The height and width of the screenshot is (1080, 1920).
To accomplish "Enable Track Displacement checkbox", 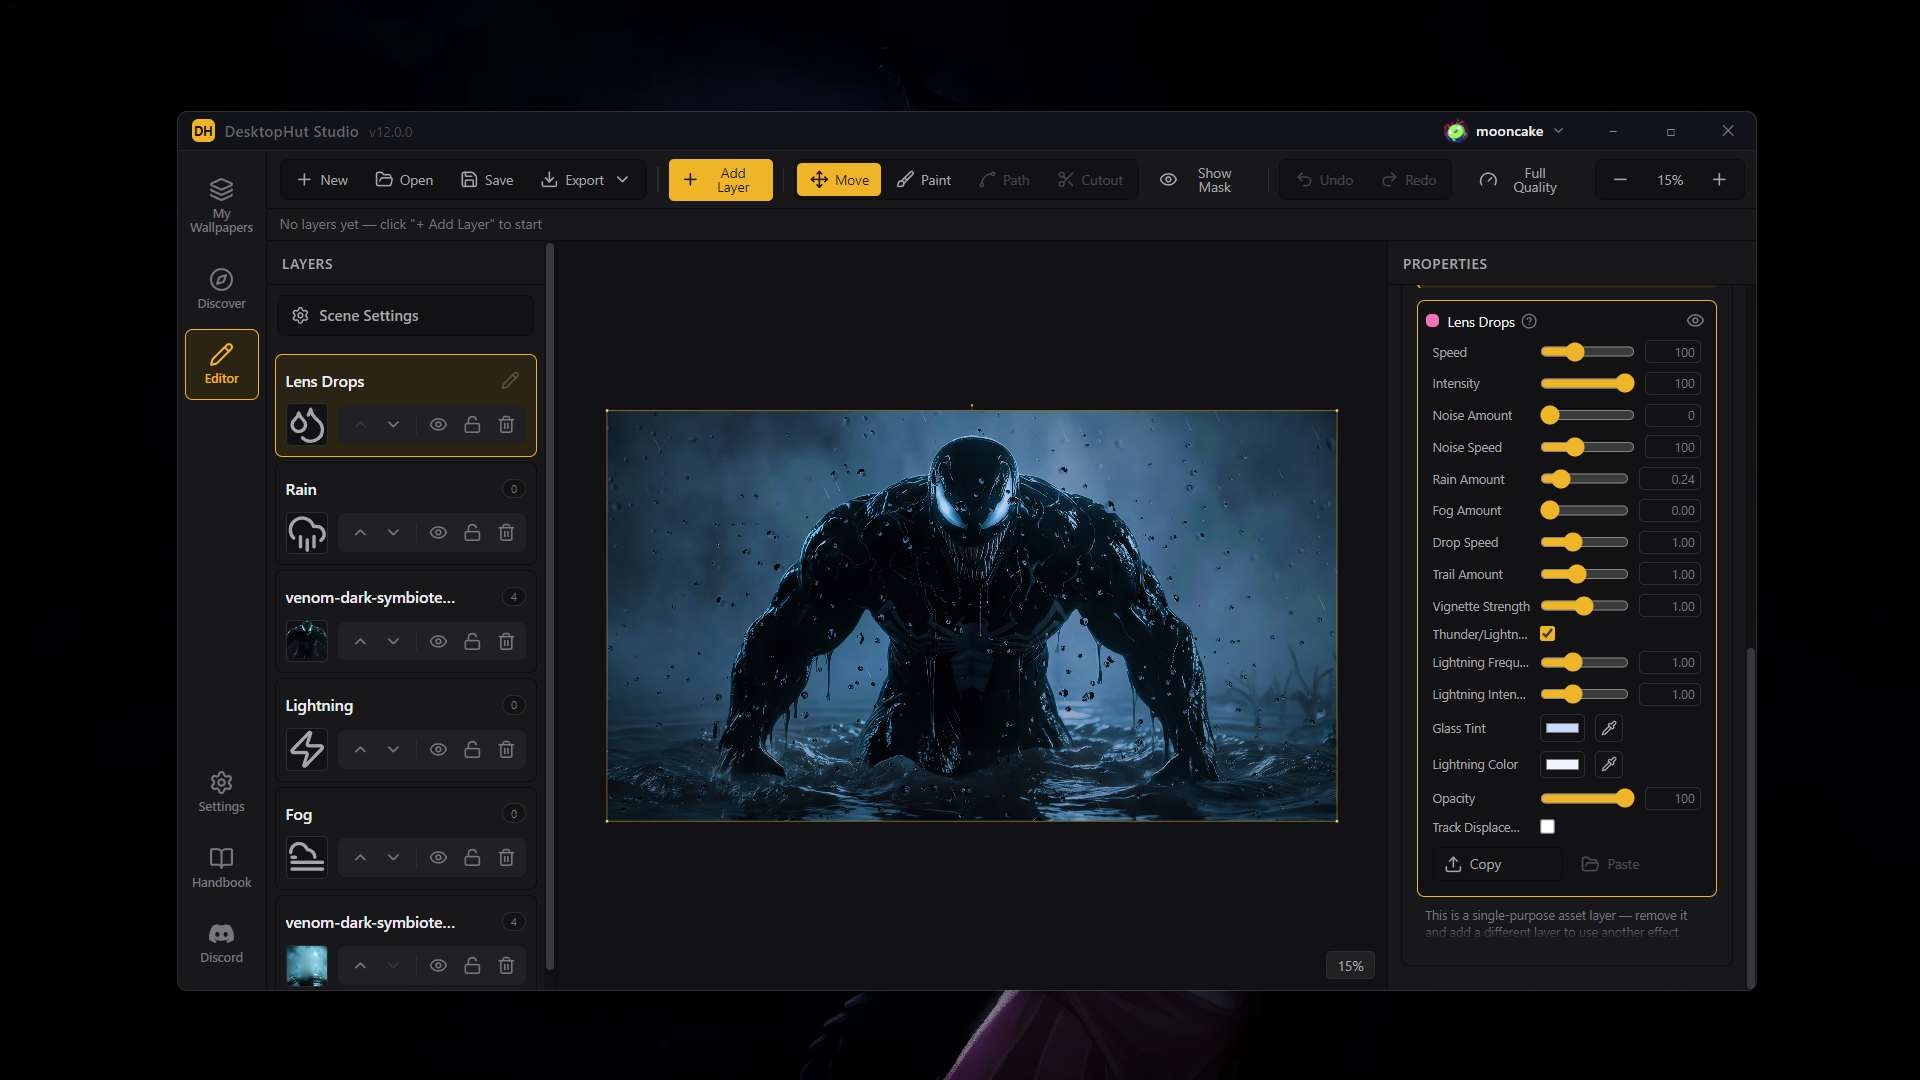I will [x=1547, y=827].
